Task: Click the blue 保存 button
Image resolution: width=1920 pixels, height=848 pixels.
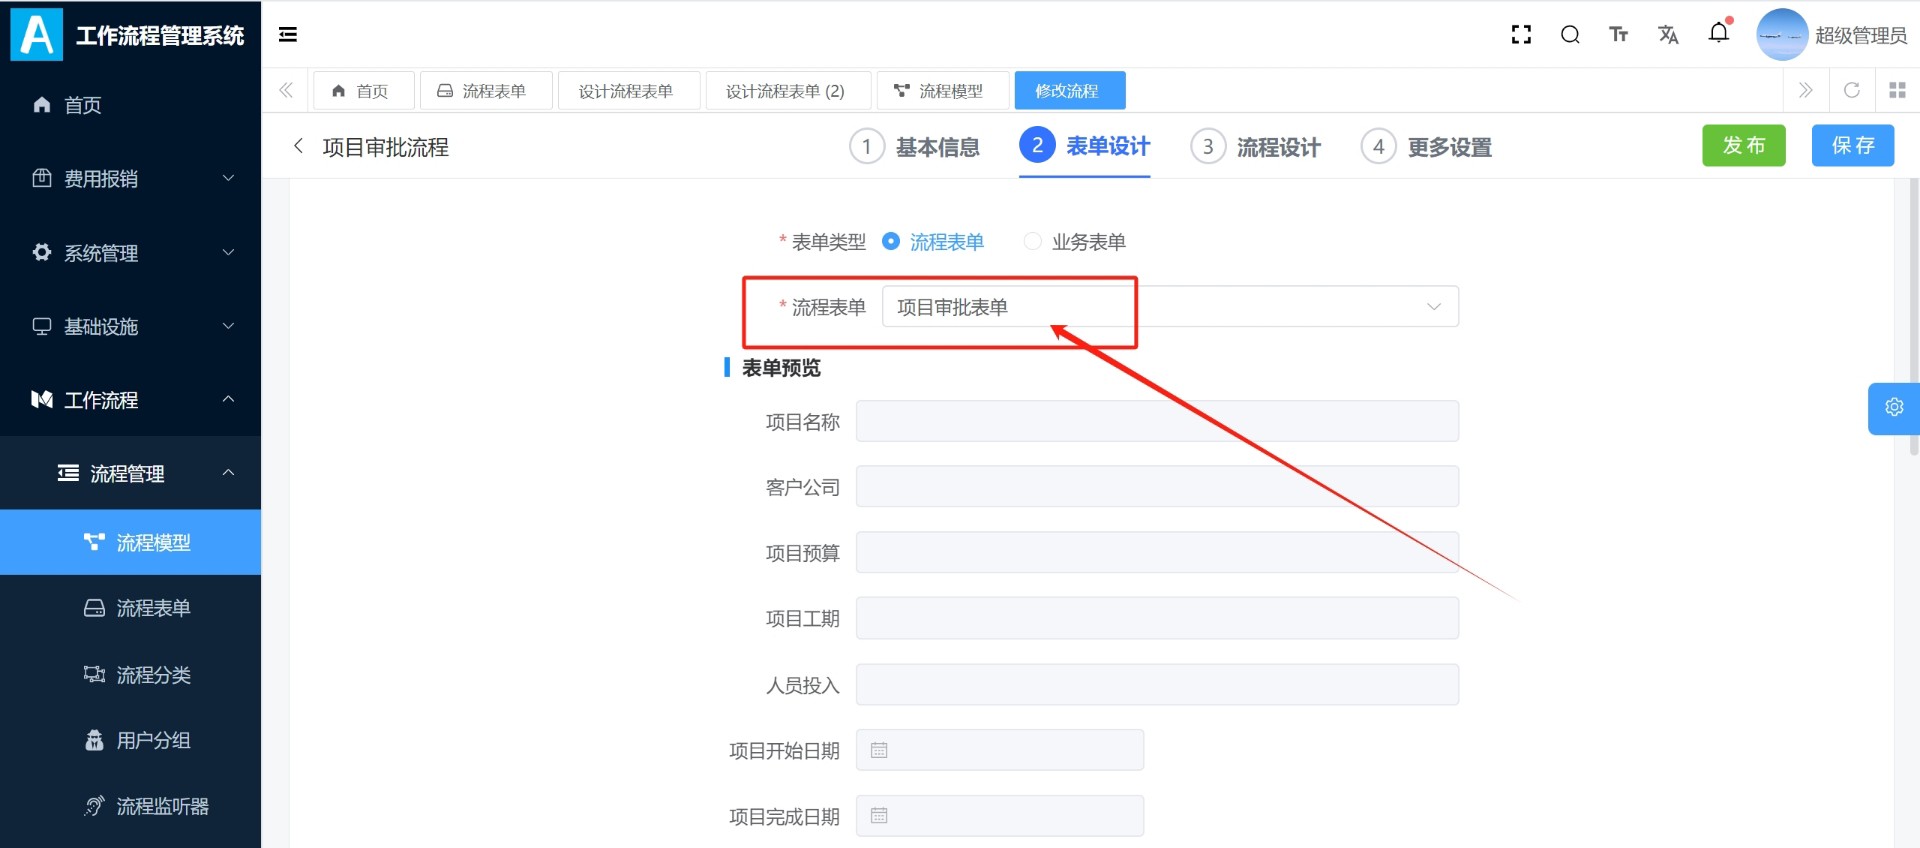Action: click(1853, 146)
